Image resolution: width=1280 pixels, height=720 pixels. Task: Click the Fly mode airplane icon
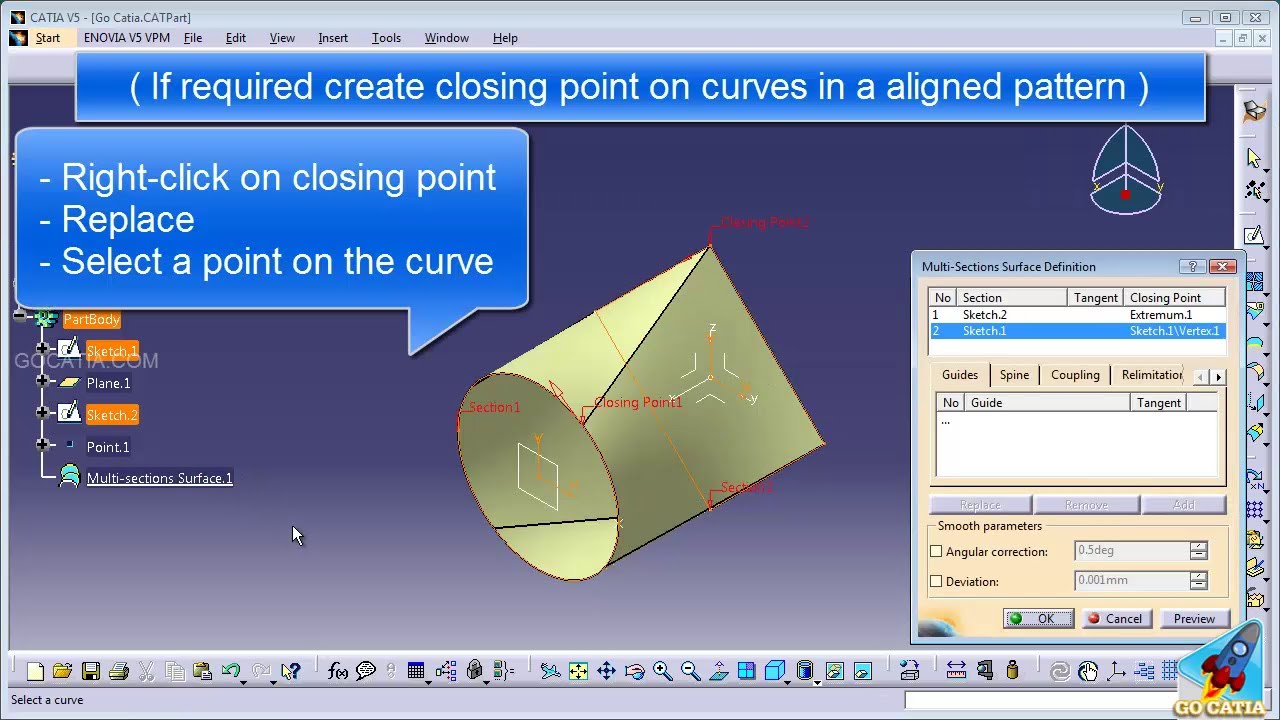click(550, 671)
